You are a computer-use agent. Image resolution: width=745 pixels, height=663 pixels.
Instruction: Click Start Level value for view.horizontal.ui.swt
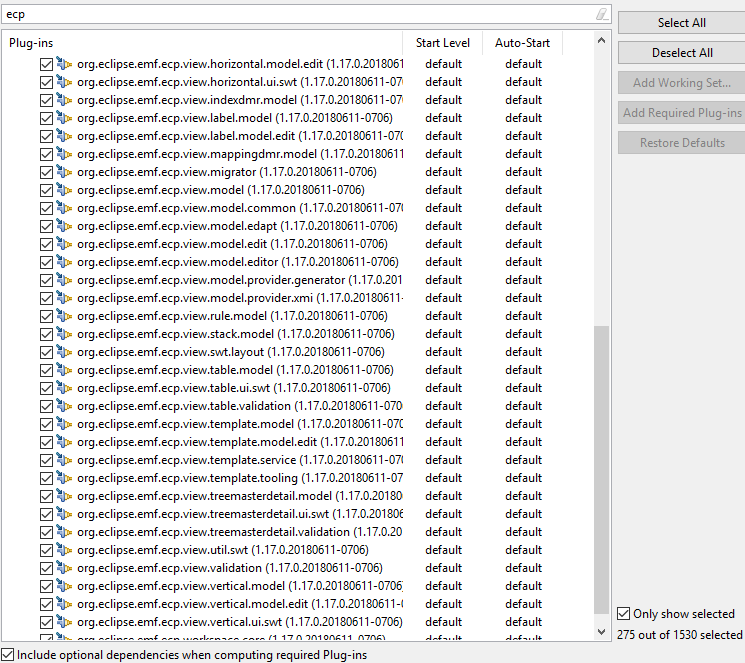pos(443,82)
